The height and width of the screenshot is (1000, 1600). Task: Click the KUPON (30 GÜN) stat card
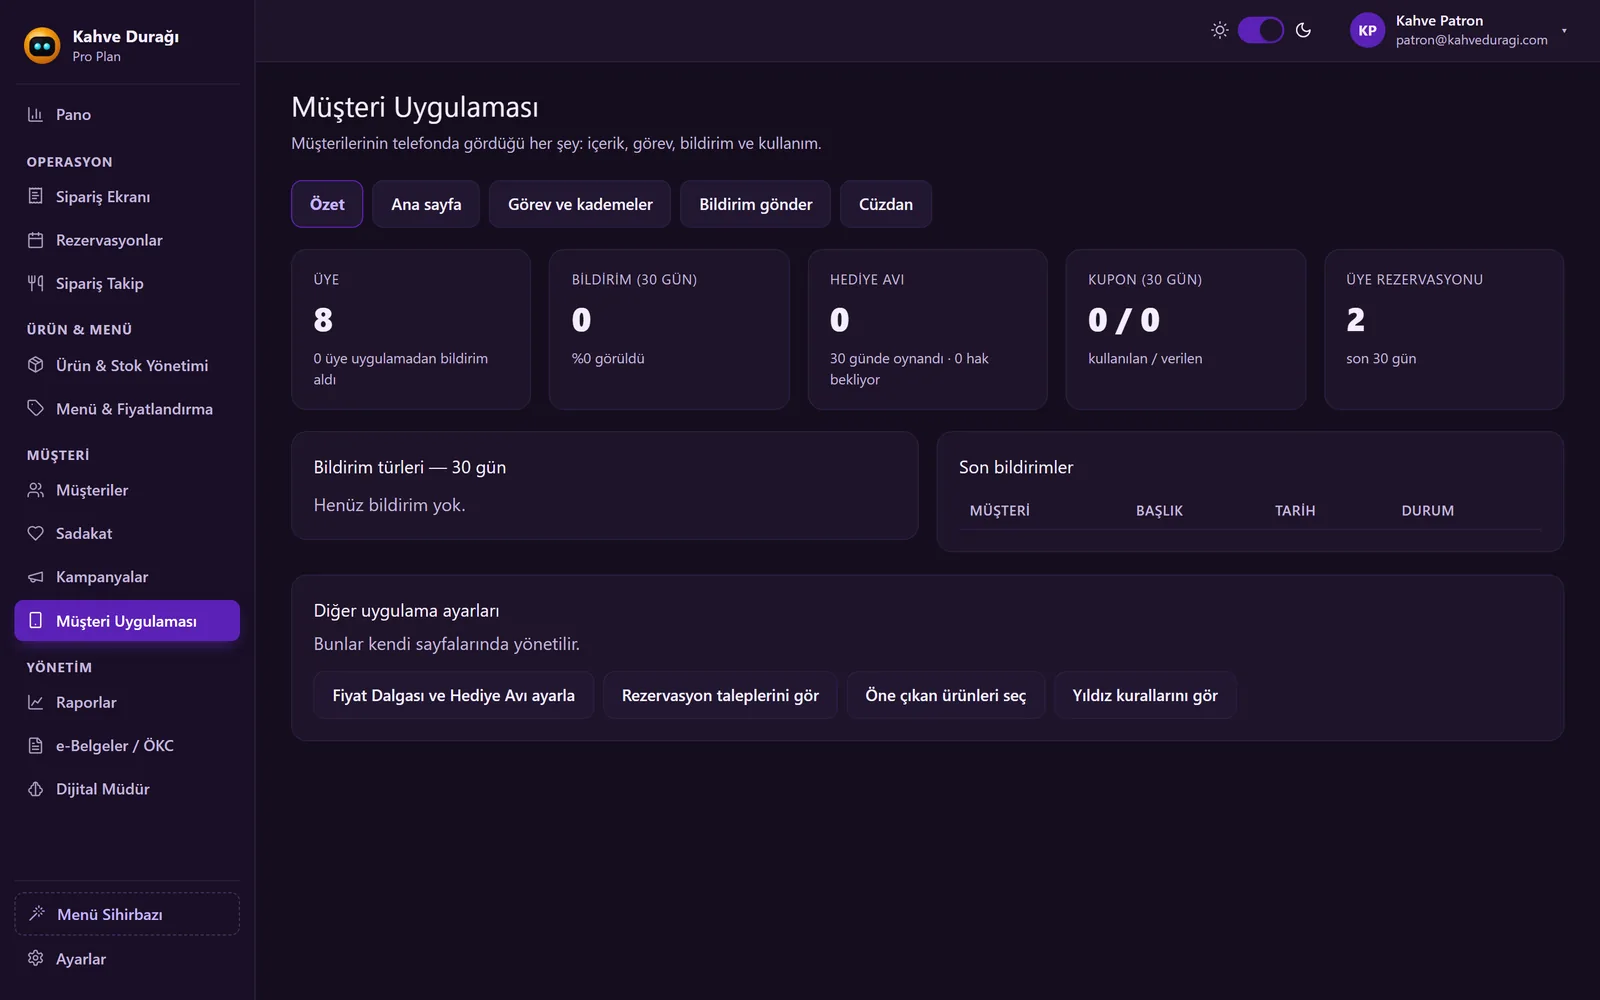1186,329
